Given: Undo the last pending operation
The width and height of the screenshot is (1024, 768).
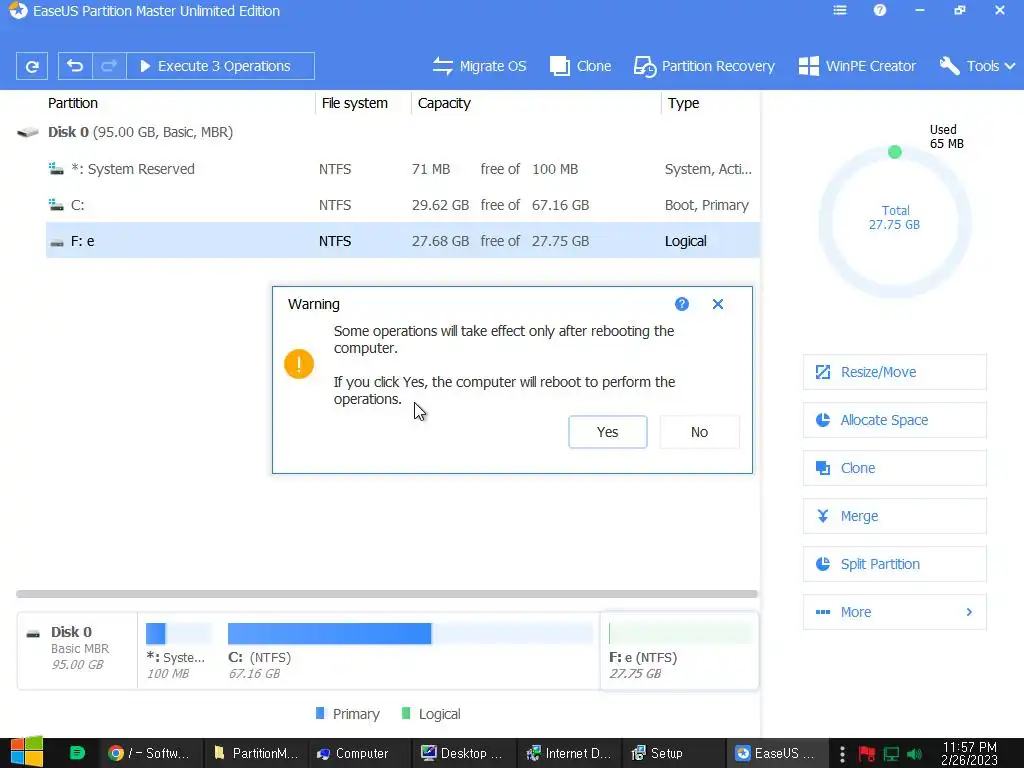Looking at the screenshot, I should [x=75, y=66].
